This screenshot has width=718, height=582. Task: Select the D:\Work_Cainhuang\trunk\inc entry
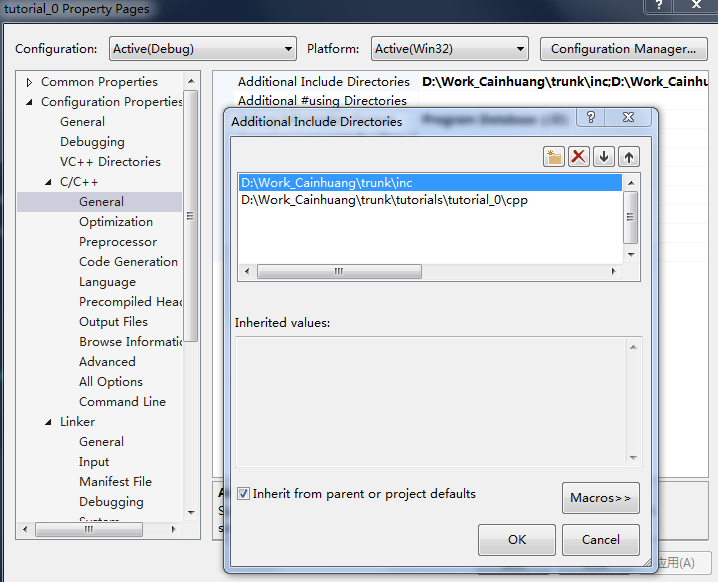pyautogui.click(x=430, y=183)
